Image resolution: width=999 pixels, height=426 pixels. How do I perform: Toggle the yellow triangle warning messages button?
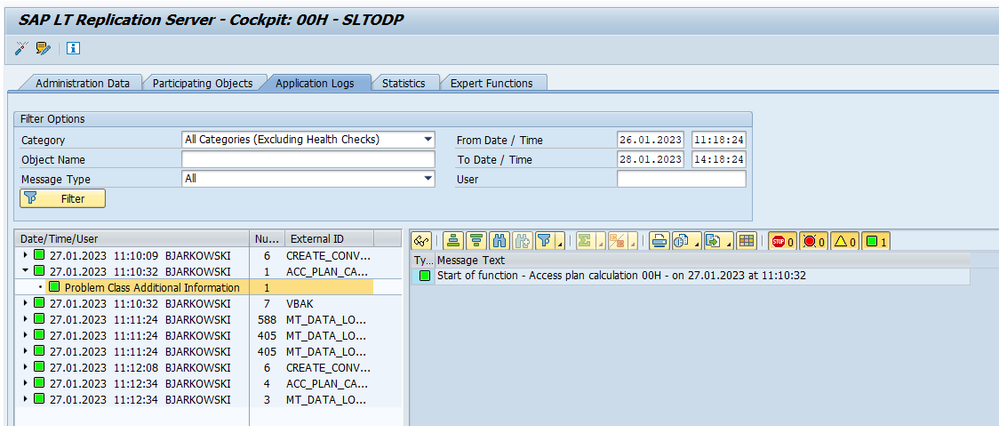click(x=845, y=241)
